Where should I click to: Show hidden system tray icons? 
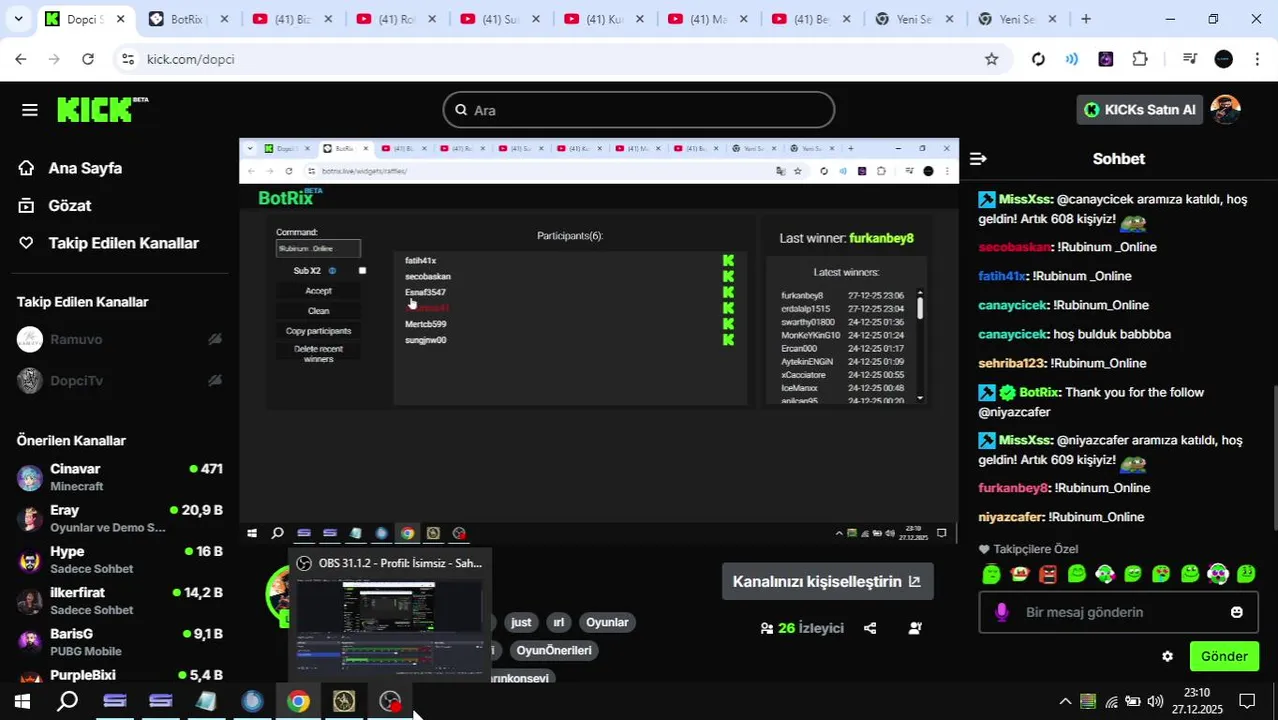[x=1065, y=701]
